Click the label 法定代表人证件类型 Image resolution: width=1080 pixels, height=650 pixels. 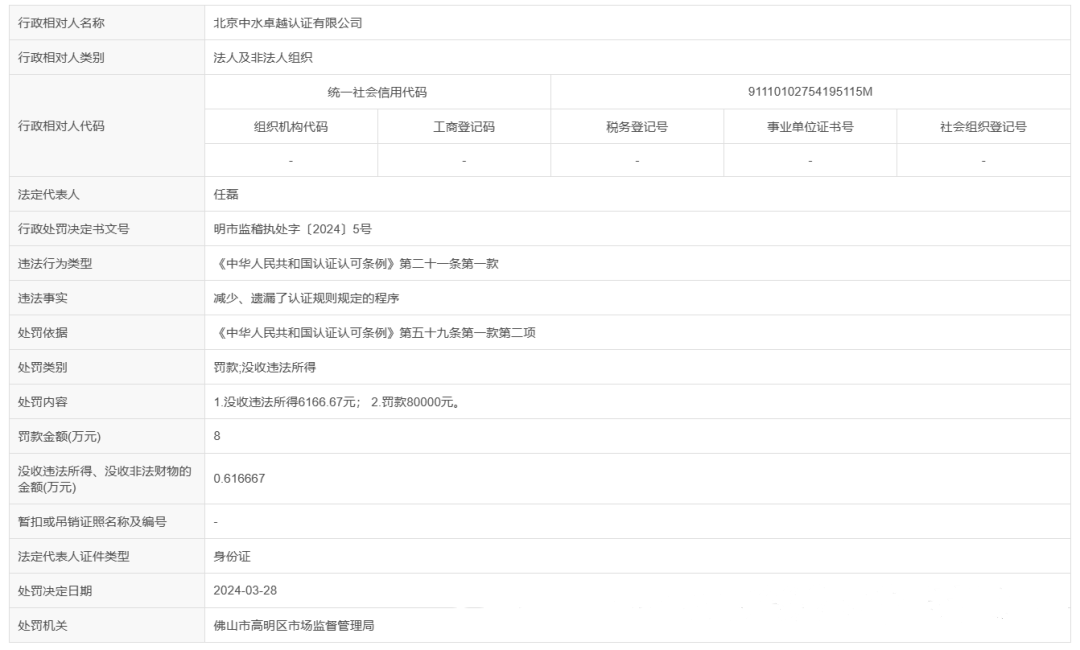pyautogui.click(x=74, y=556)
